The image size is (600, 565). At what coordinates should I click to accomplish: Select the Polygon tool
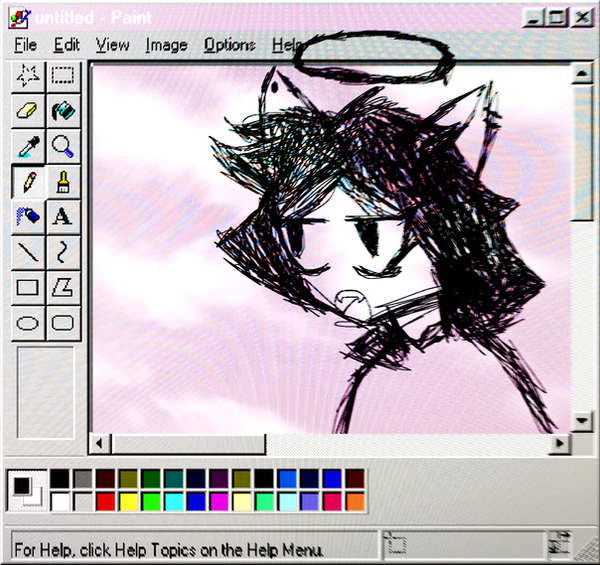coord(63,288)
